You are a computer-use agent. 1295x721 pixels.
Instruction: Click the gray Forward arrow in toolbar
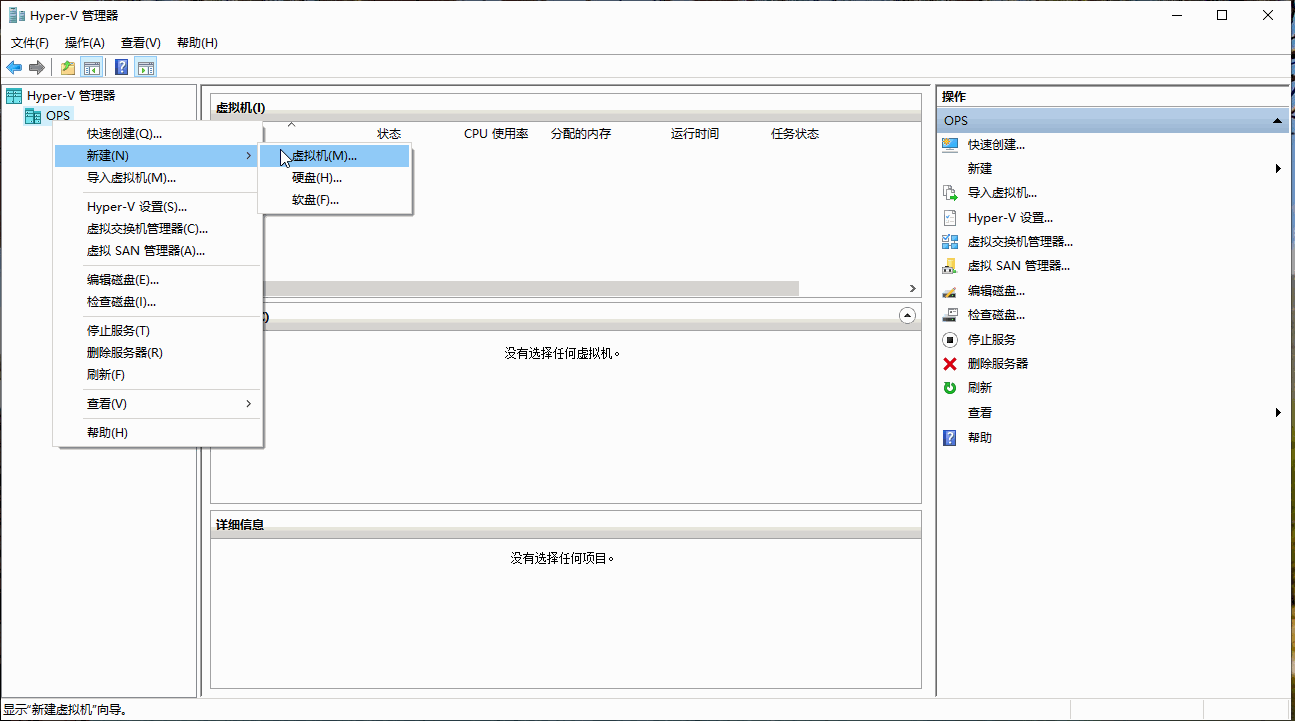coord(37,67)
